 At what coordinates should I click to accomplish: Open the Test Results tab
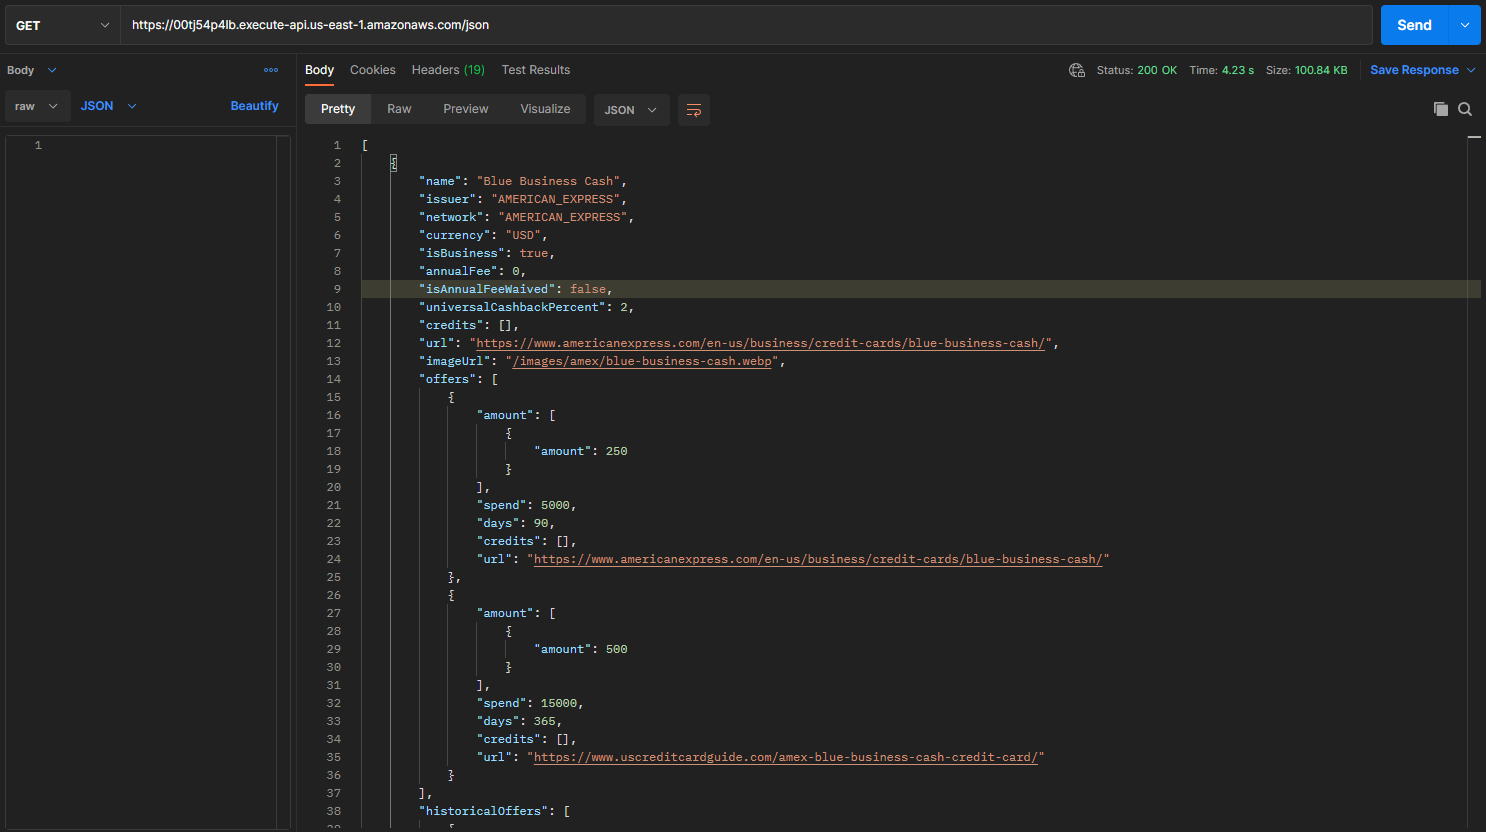pos(536,70)
